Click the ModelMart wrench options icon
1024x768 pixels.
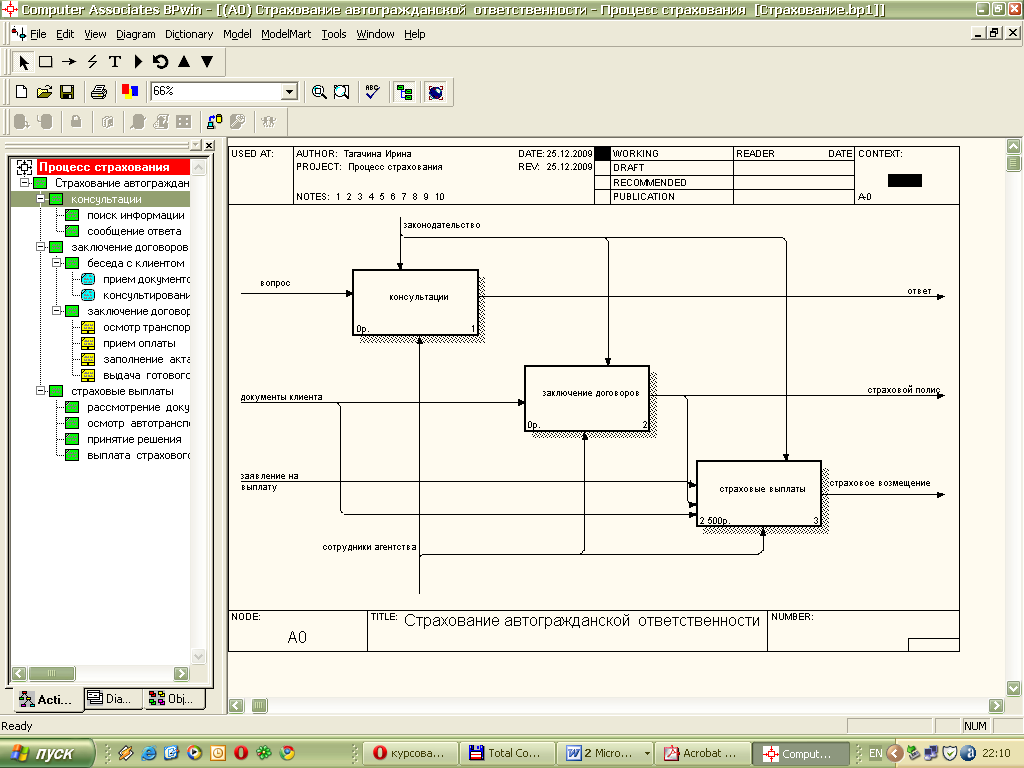click(x=237, y=121)
